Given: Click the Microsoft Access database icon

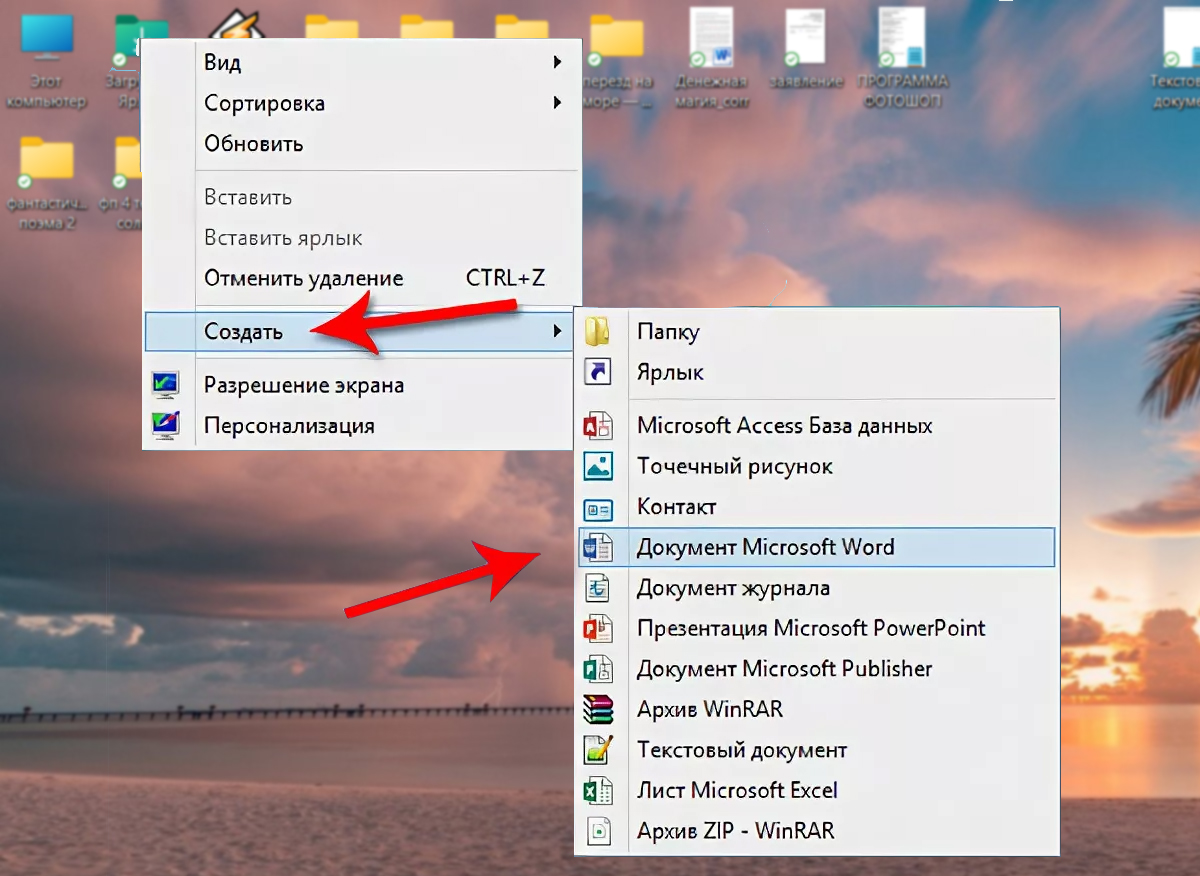Looking at the screenshot, I should point(598,426).
